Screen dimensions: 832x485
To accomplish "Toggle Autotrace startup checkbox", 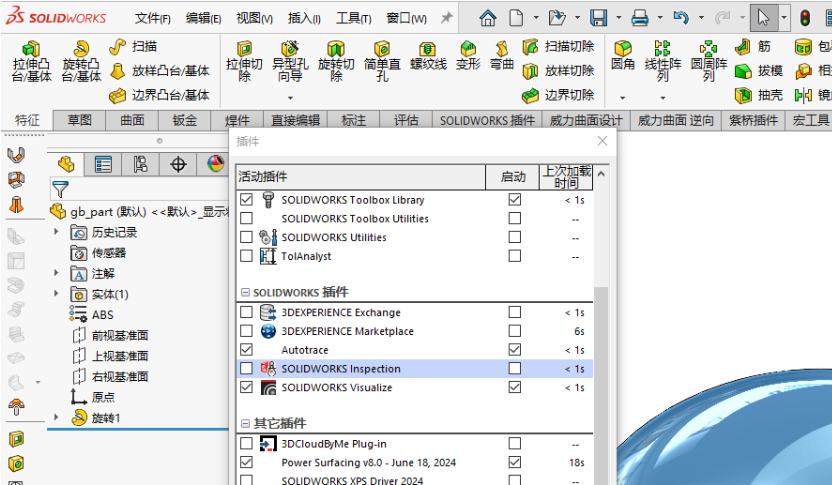I will (x=514, y=350).
